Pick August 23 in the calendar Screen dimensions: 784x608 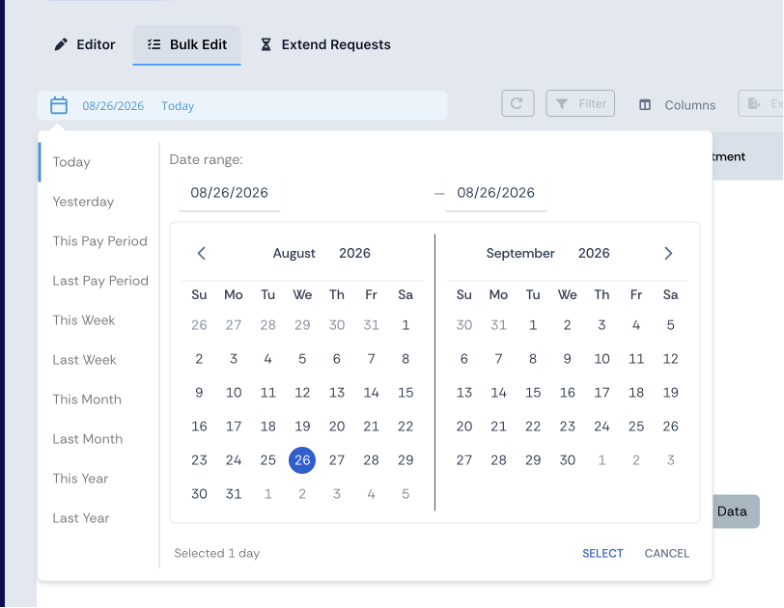tap(199, 460)
